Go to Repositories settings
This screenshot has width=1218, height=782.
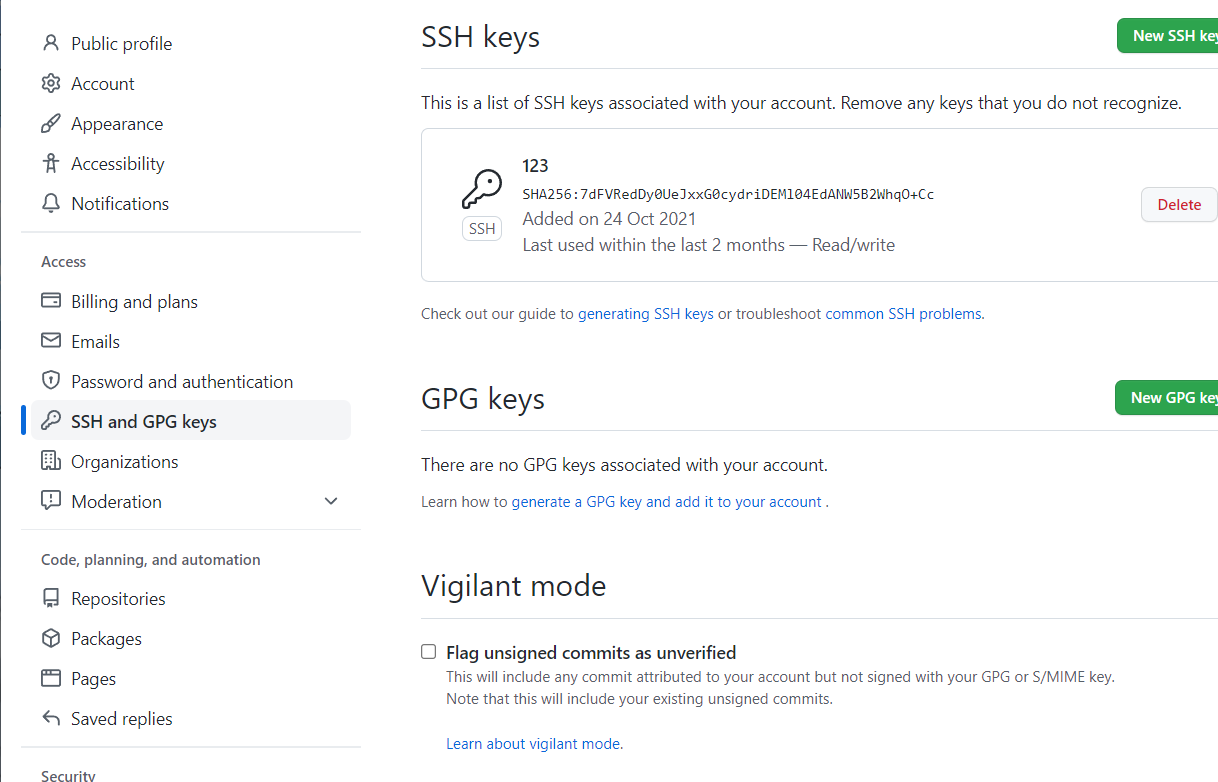point(118,599)
